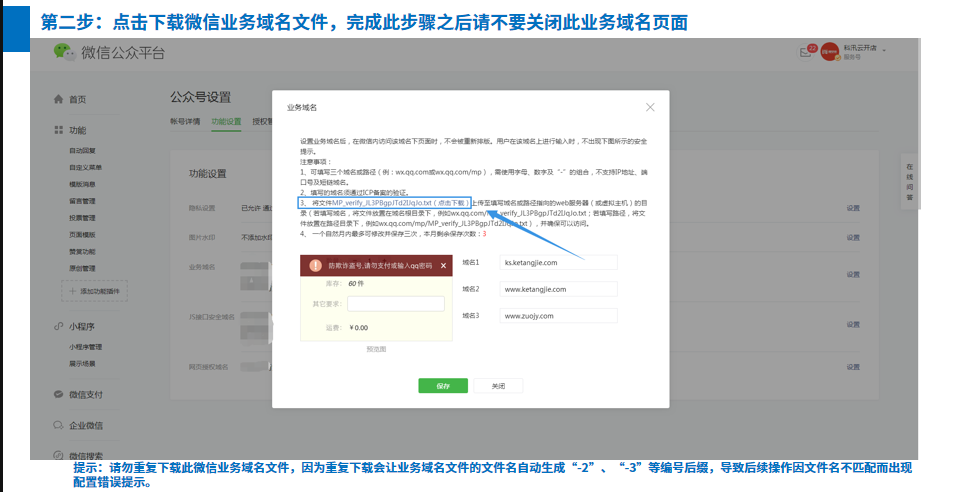Image resolution: width=962 pixels, height=492 pixels.
Task: Focus the 域名1 input field
Action: (x=558, y=263)
